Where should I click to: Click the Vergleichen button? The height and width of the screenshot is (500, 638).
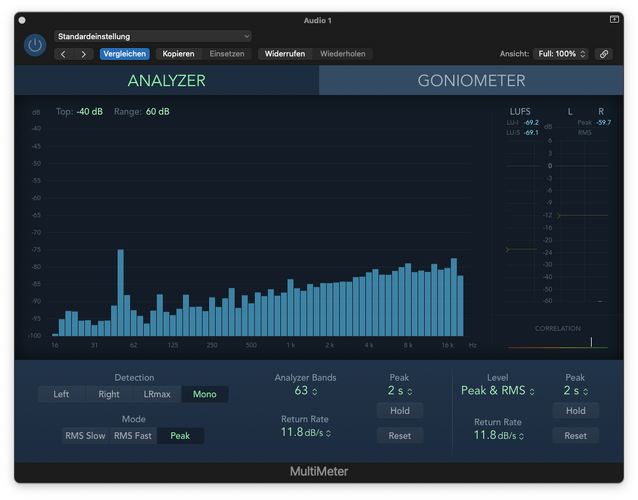[125, 54]
